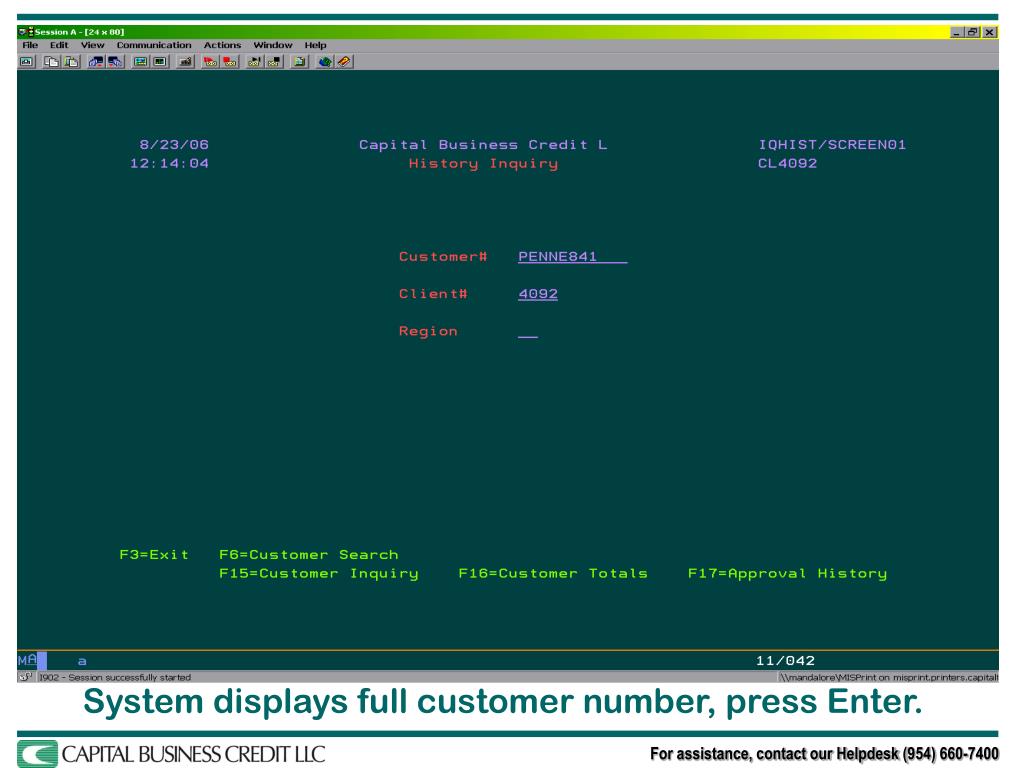The width and height of the screenshot is (1024, 768).
Task: Stop macro recording with the Stop icon
Action: pos(230,62)
